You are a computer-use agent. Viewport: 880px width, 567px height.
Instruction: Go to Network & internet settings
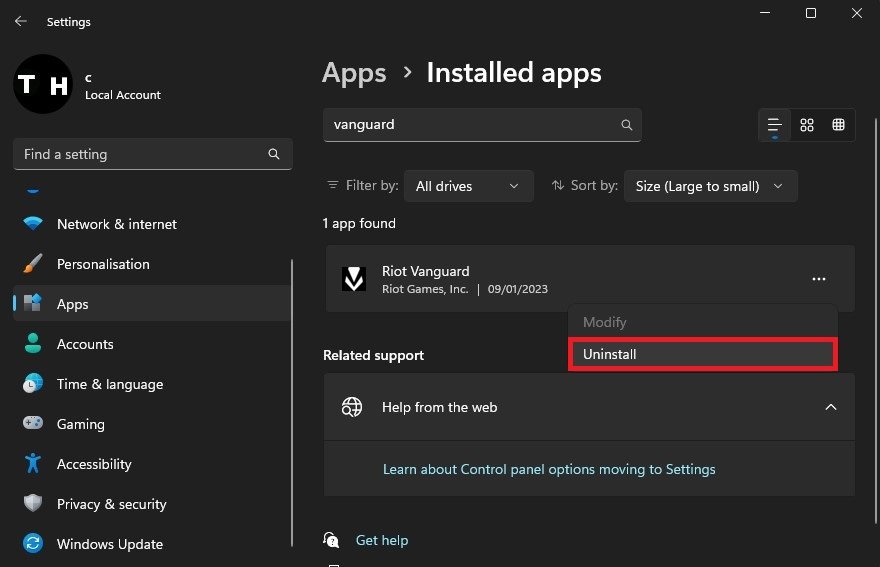point(116,224)
